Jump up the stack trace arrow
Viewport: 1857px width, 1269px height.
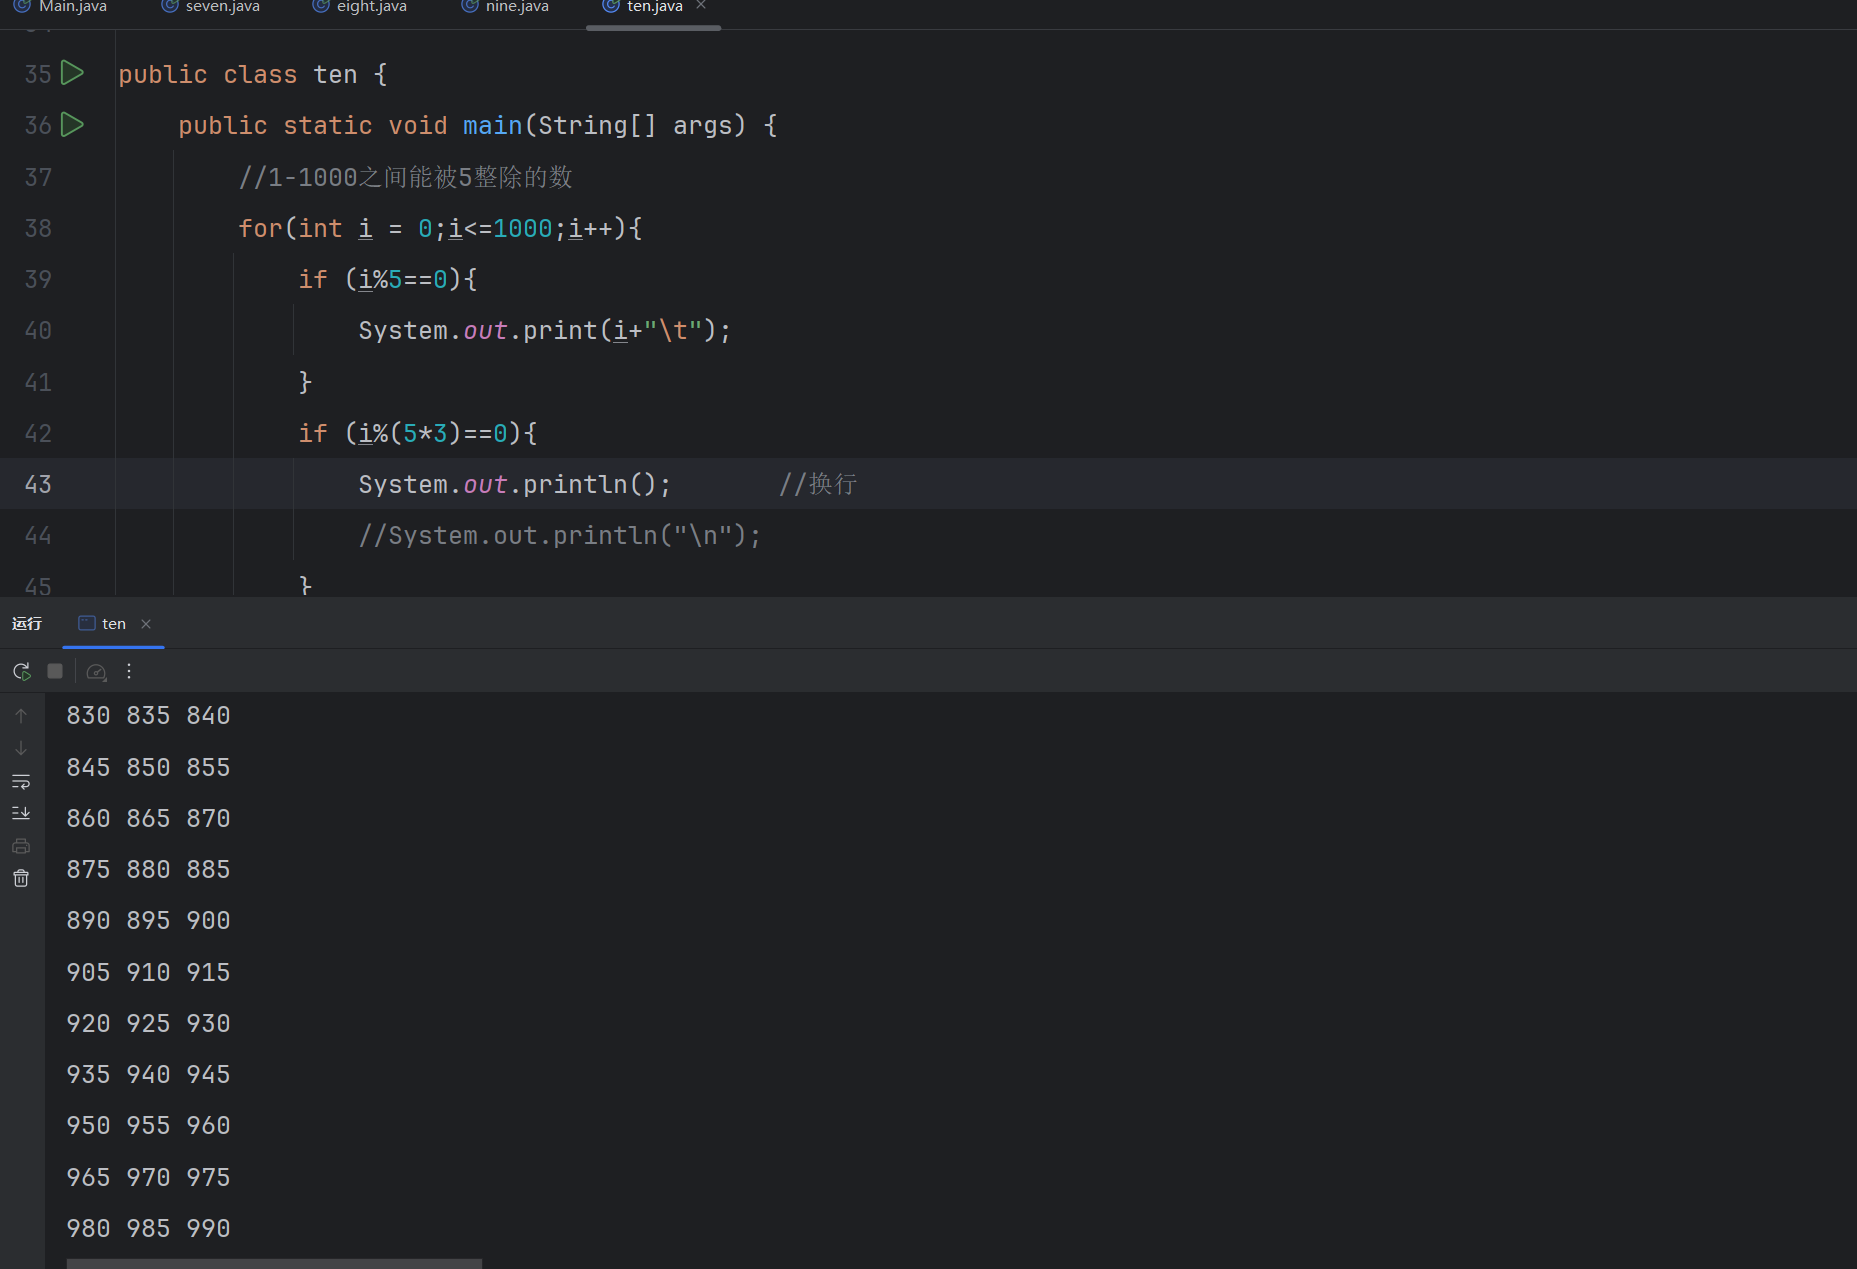[21, 716]
